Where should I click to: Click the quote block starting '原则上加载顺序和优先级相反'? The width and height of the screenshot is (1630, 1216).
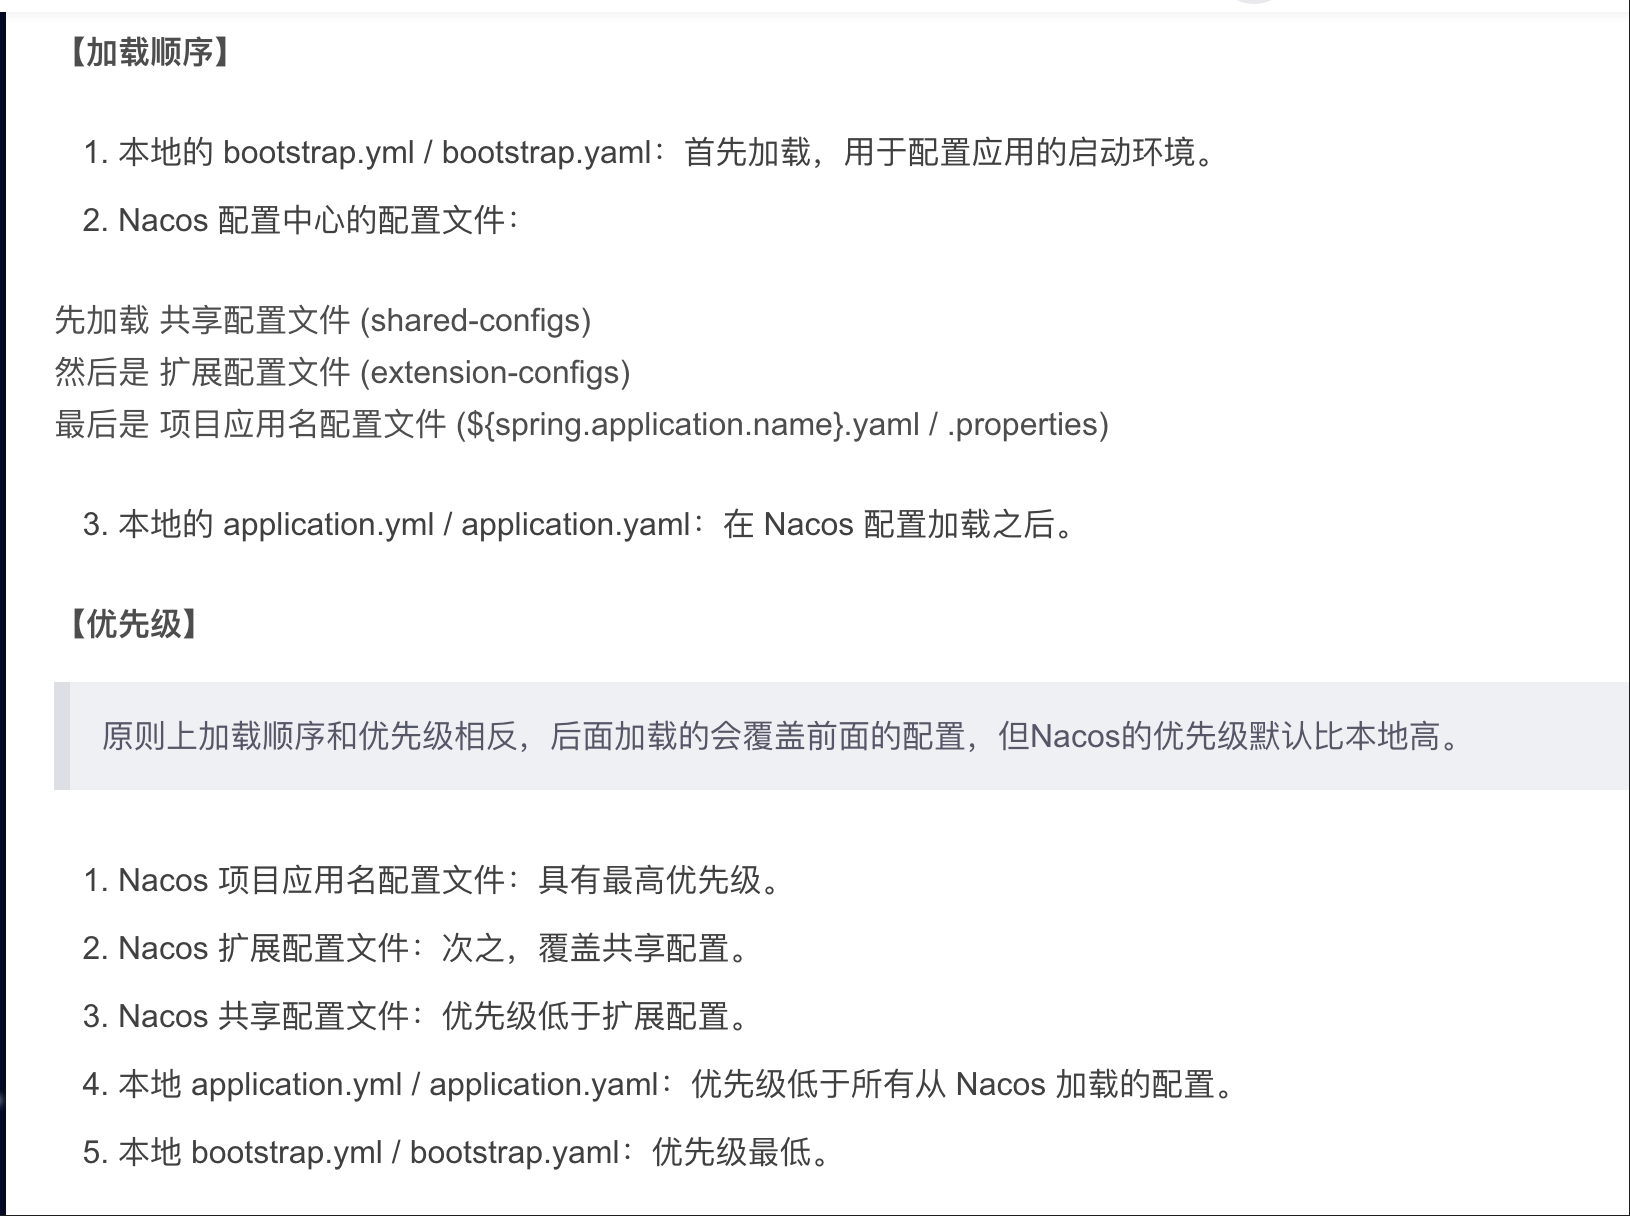pyautogui.click(x=842, y=737)
